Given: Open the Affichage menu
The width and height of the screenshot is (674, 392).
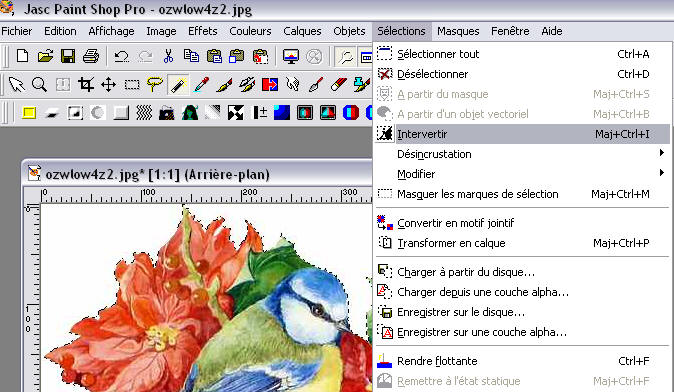Looking at the screenshot, I should pos(111,31).
